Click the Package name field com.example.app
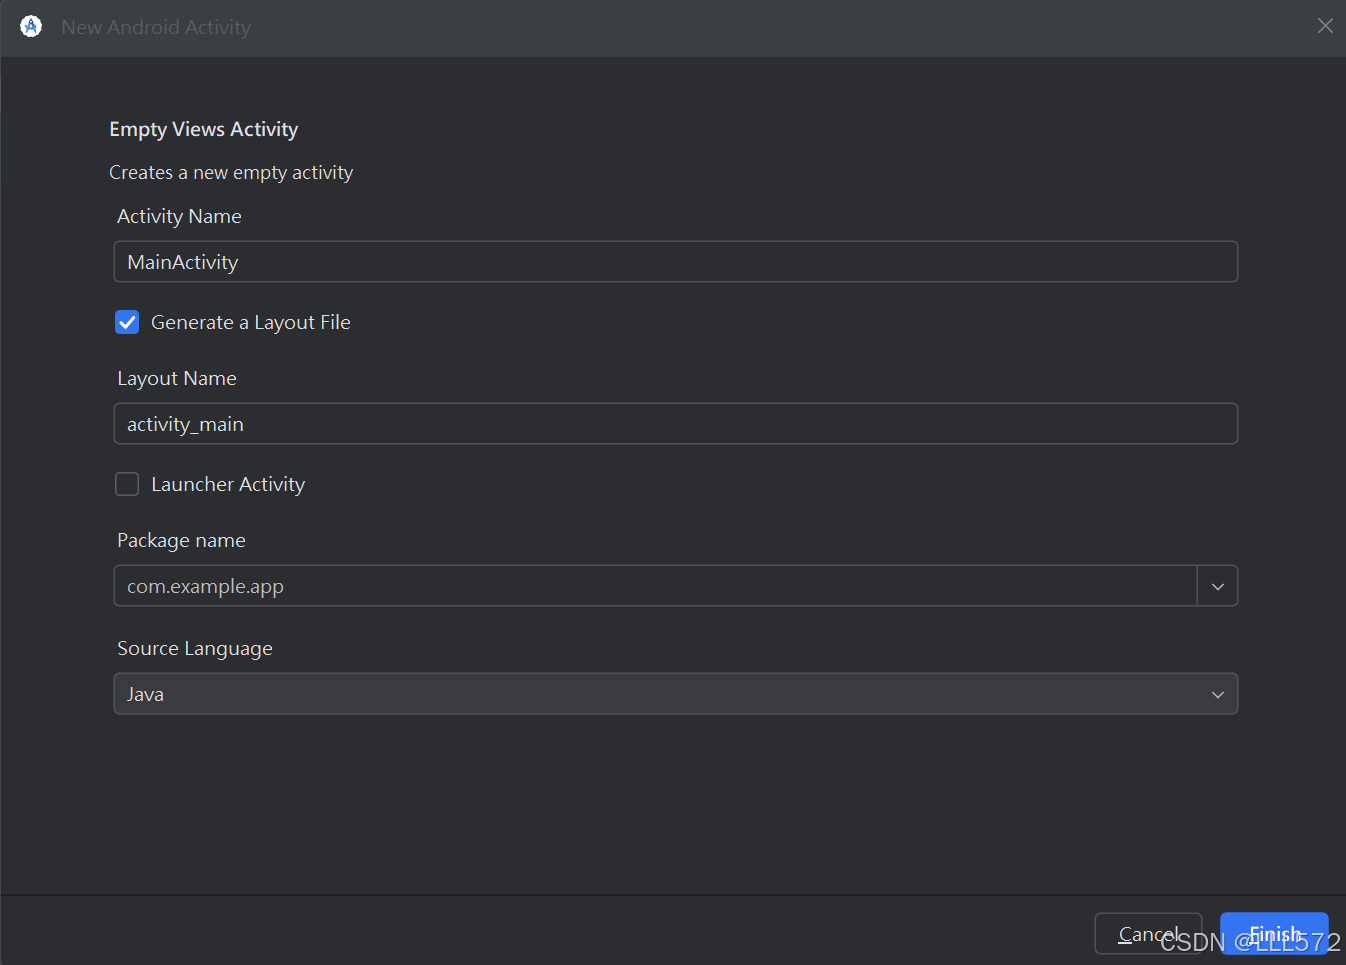This screenshot has height=965, width=1346. [655, 586]
